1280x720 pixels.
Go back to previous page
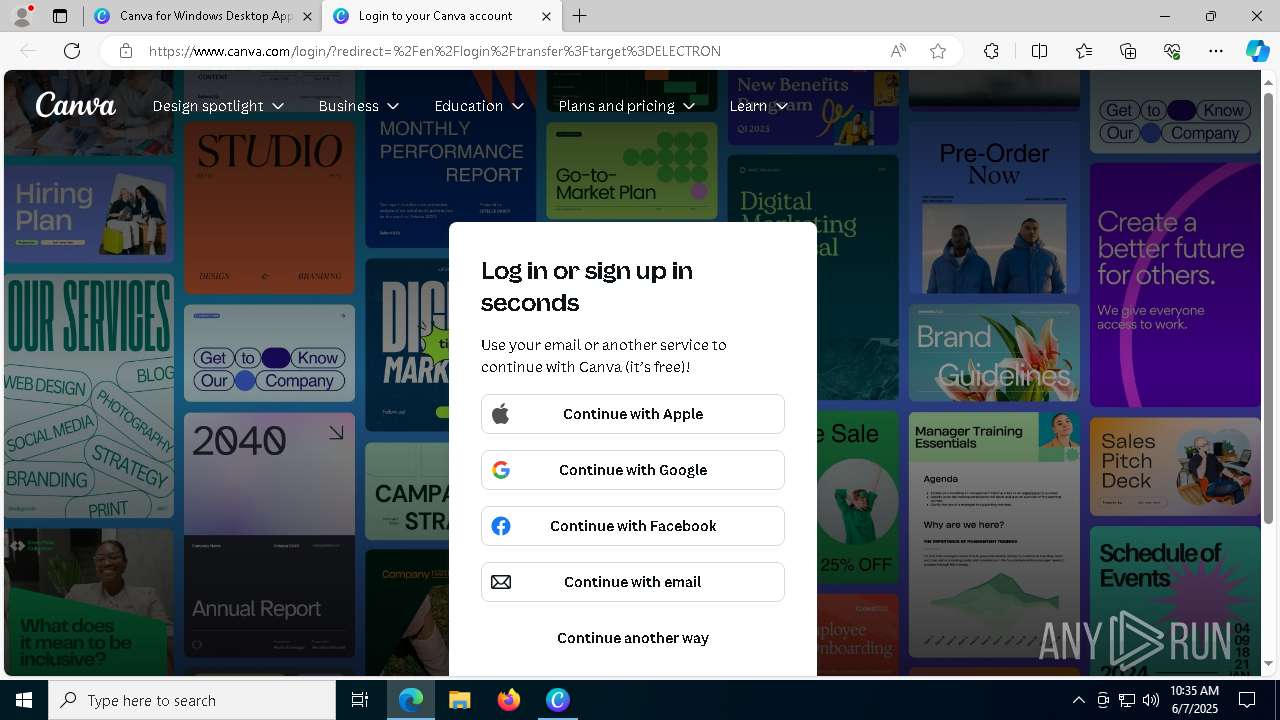28,51
